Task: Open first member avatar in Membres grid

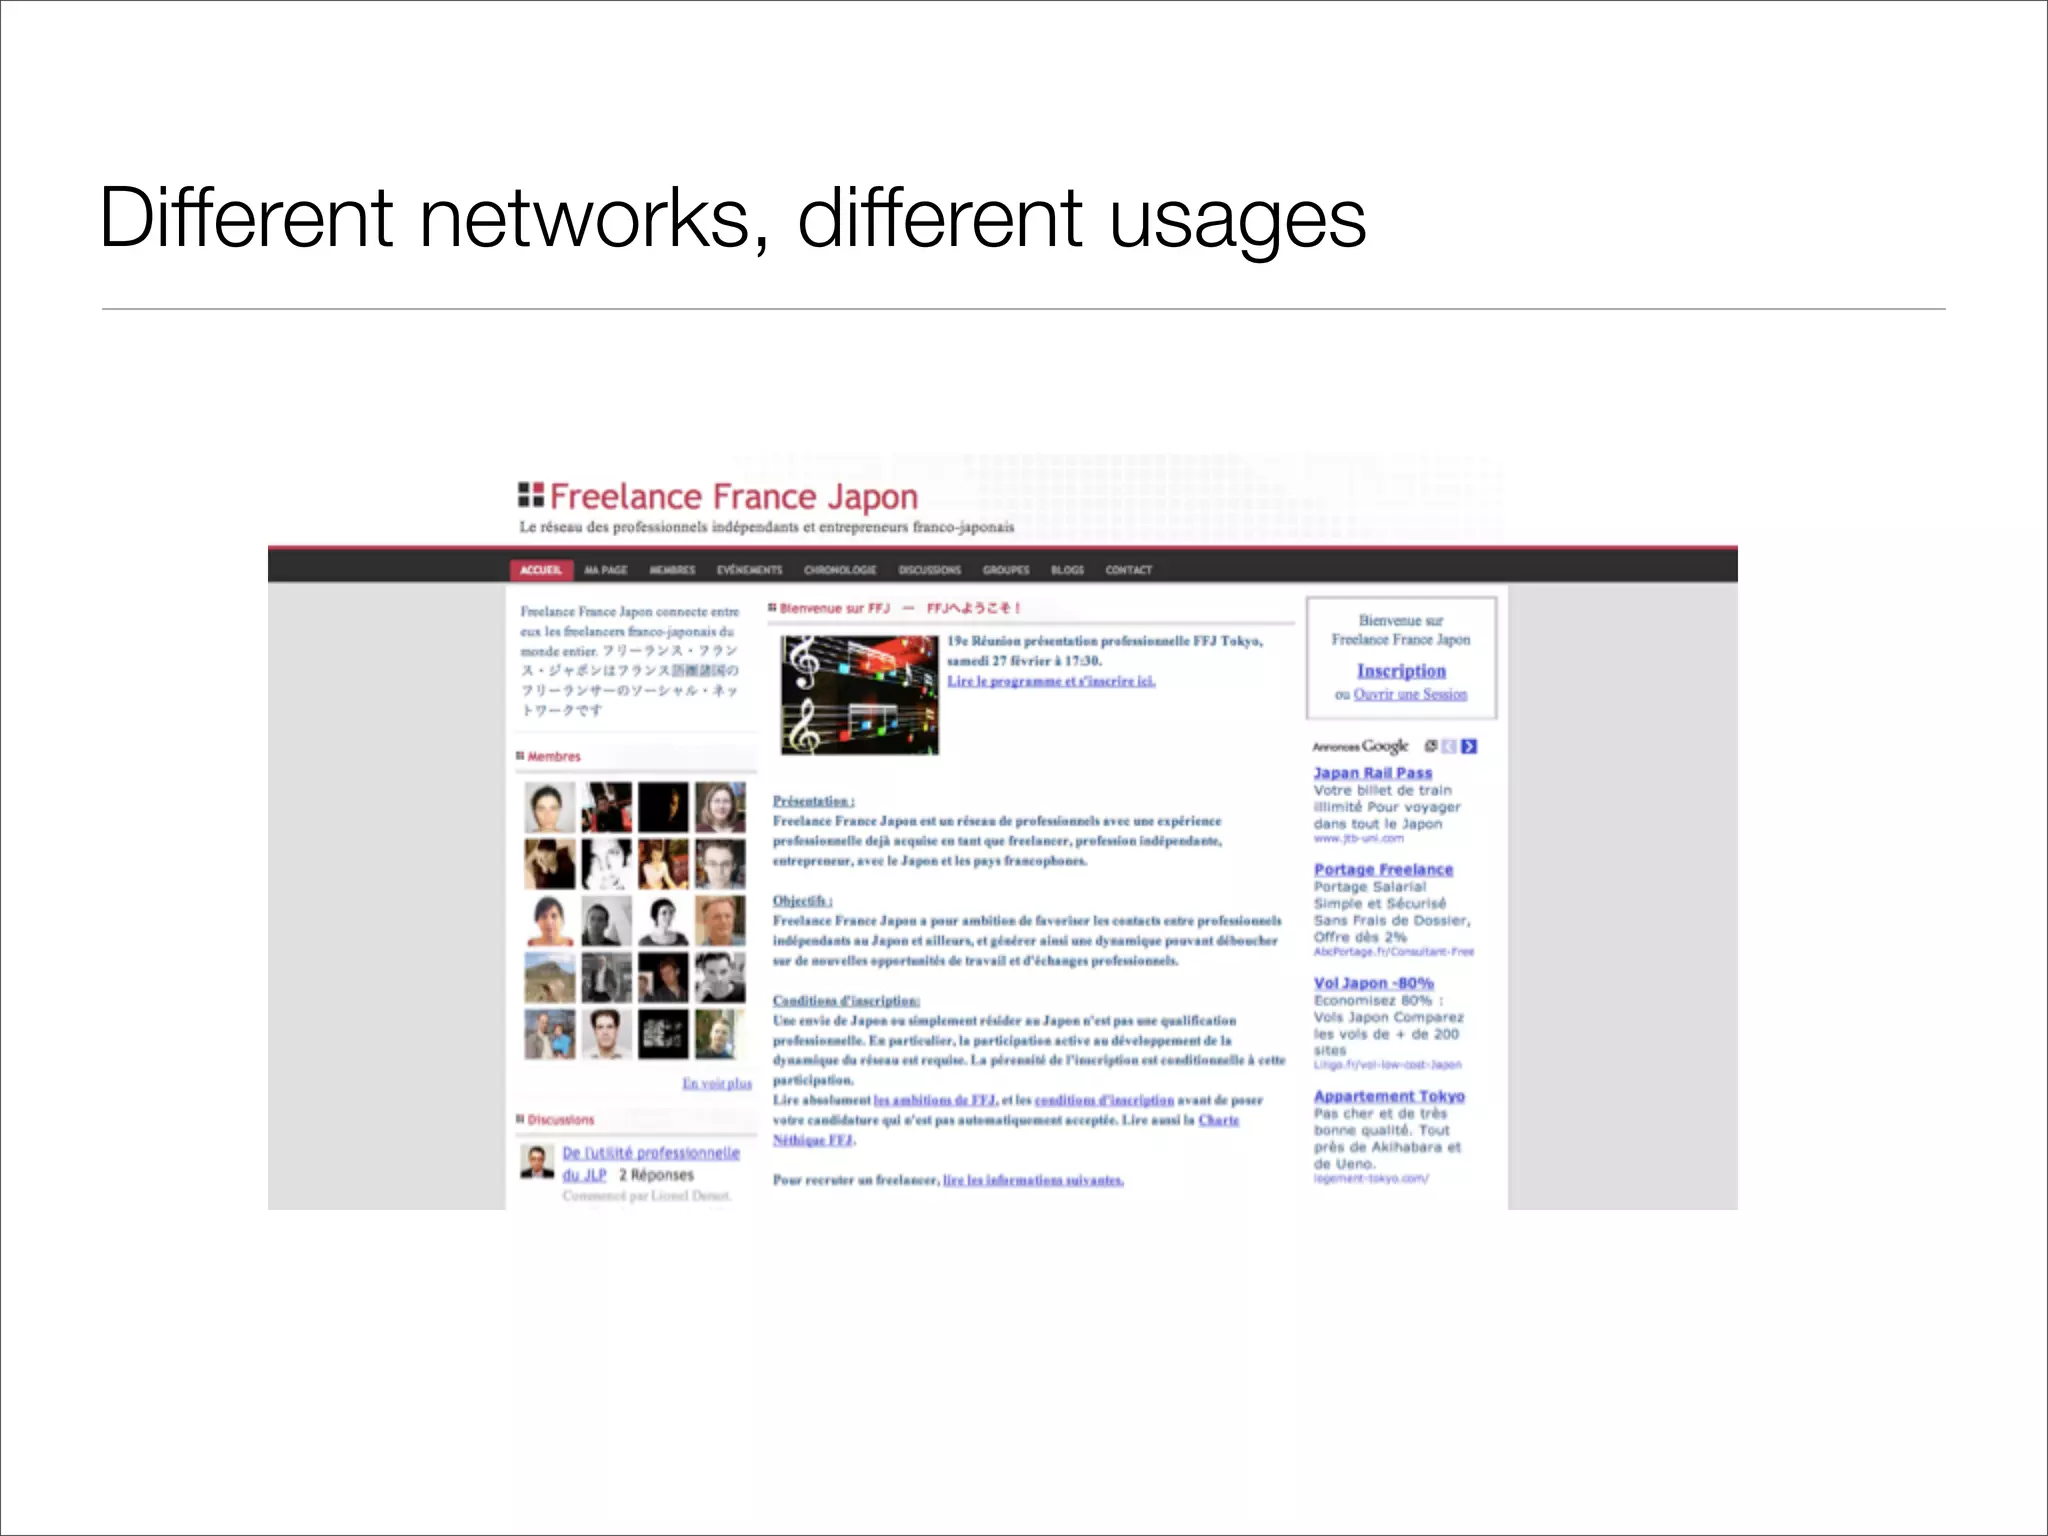Action: coord(549,808)
